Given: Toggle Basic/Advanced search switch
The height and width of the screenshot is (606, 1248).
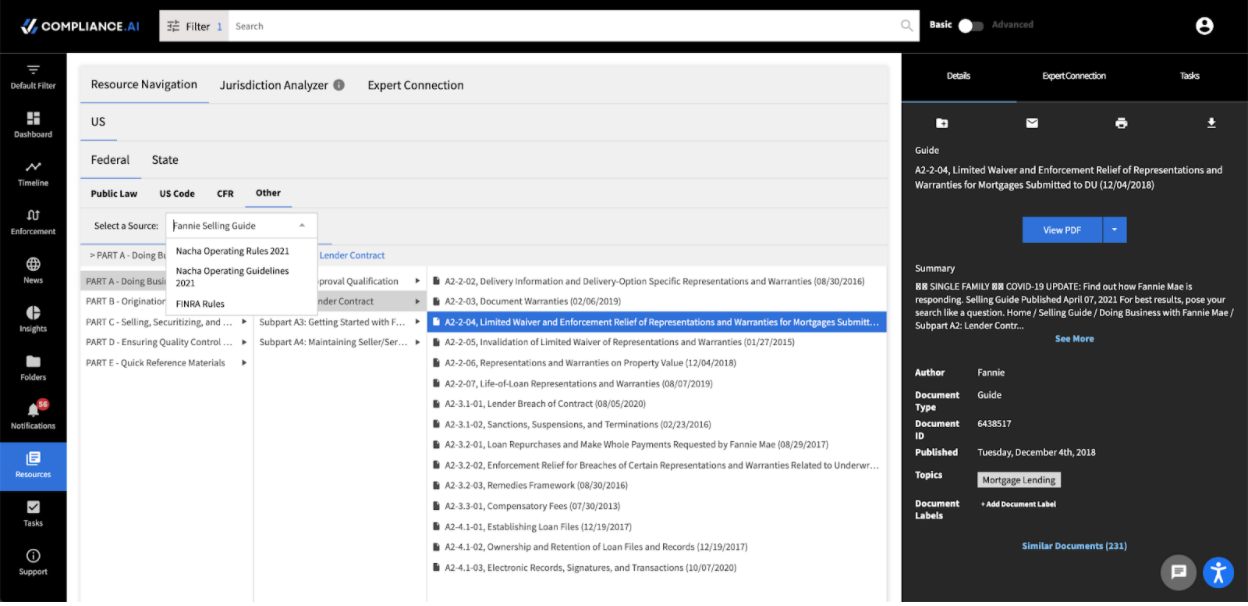Looking at the screenshot, I should coord(970,25).
